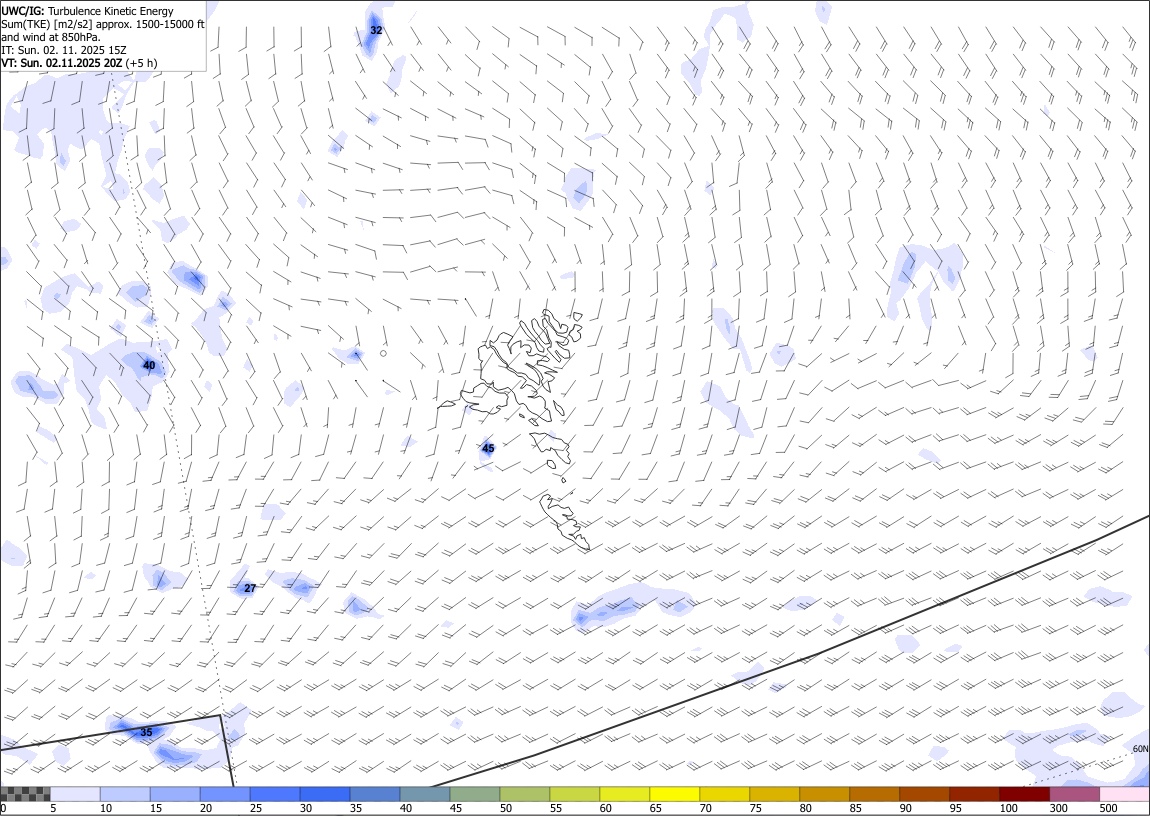1150x816 pixels.
Task: Select the orange swatch between 80 and 85
Action: click(824, 794)
